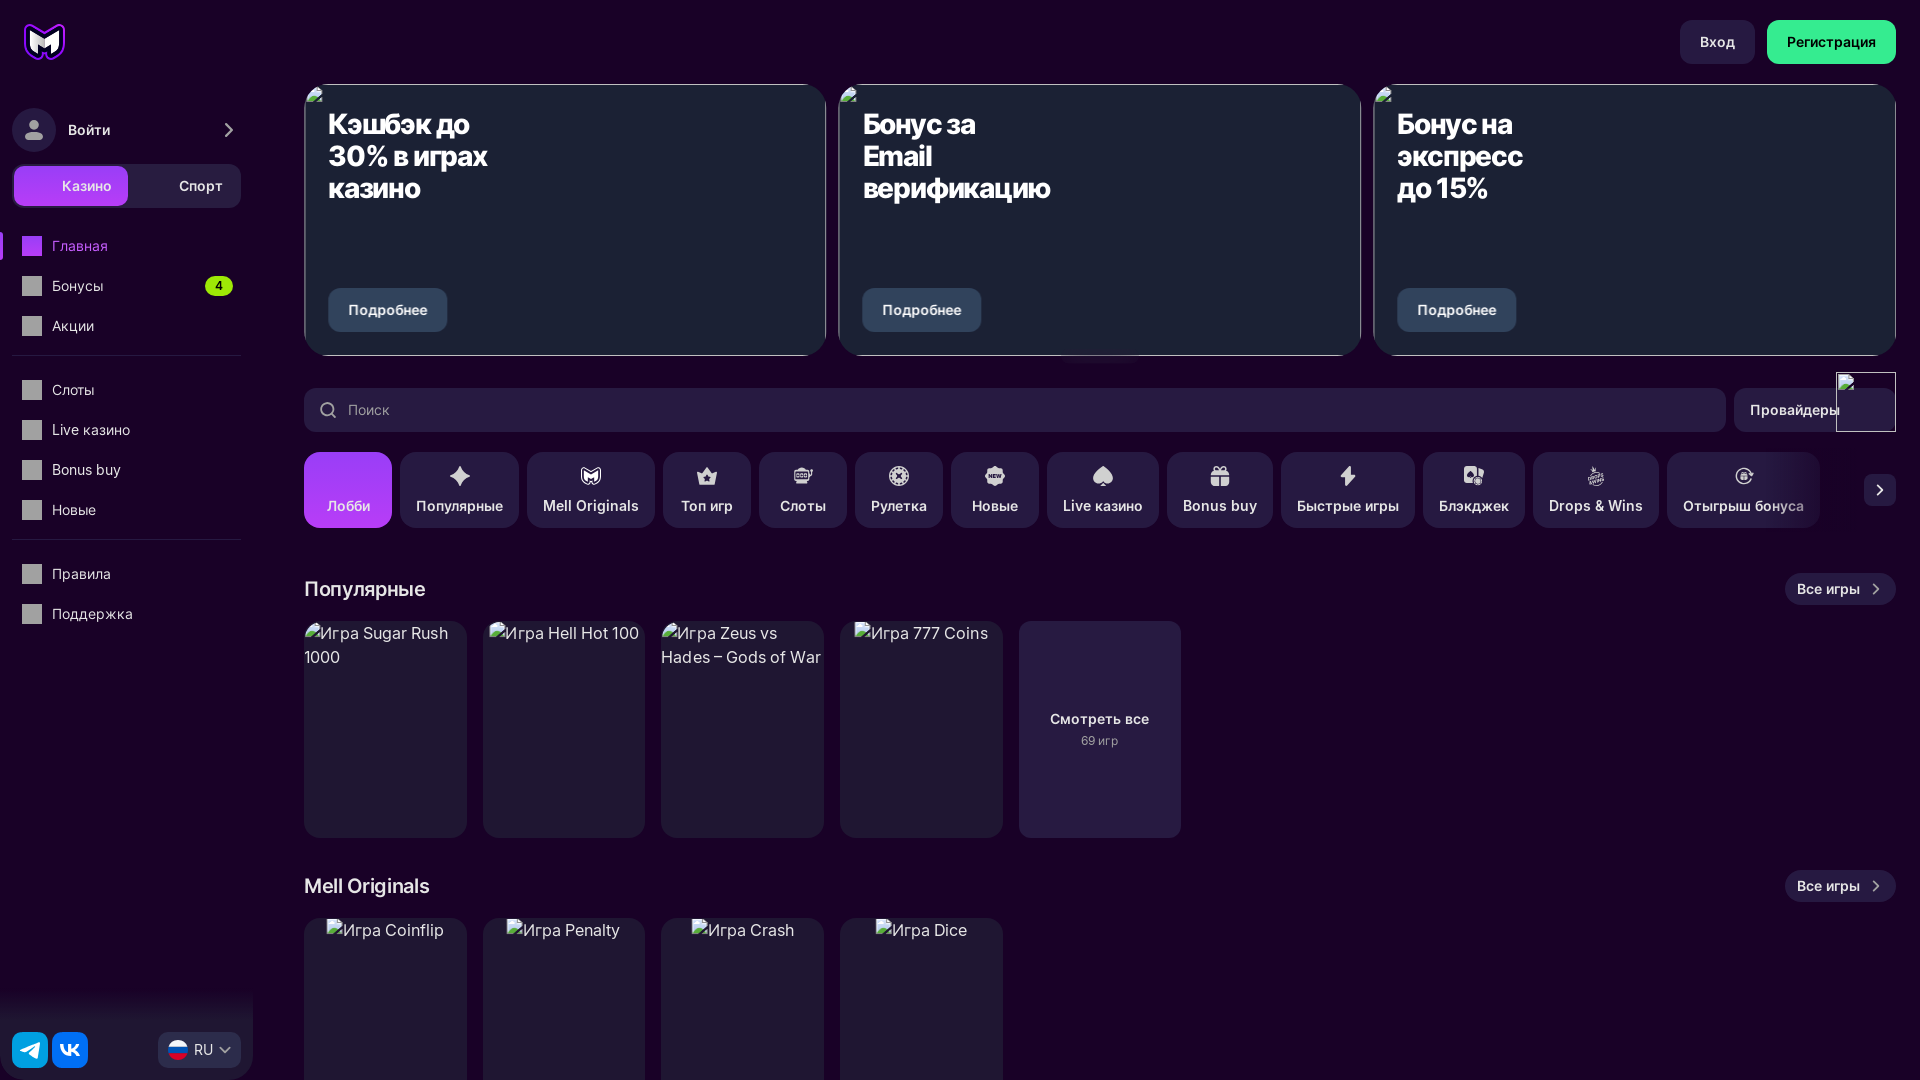Open Поддержка in the sidebar

click(127, 614)
